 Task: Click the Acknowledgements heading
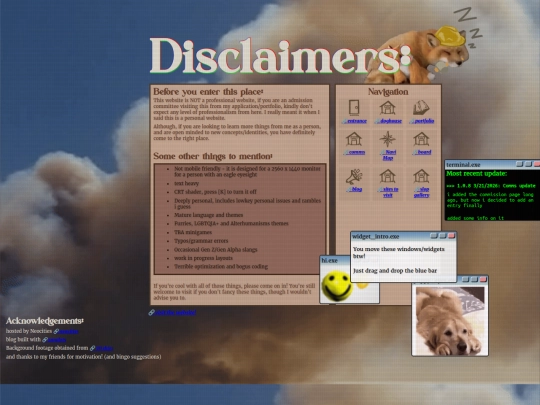pyautogui.click(x=45, y=321)
